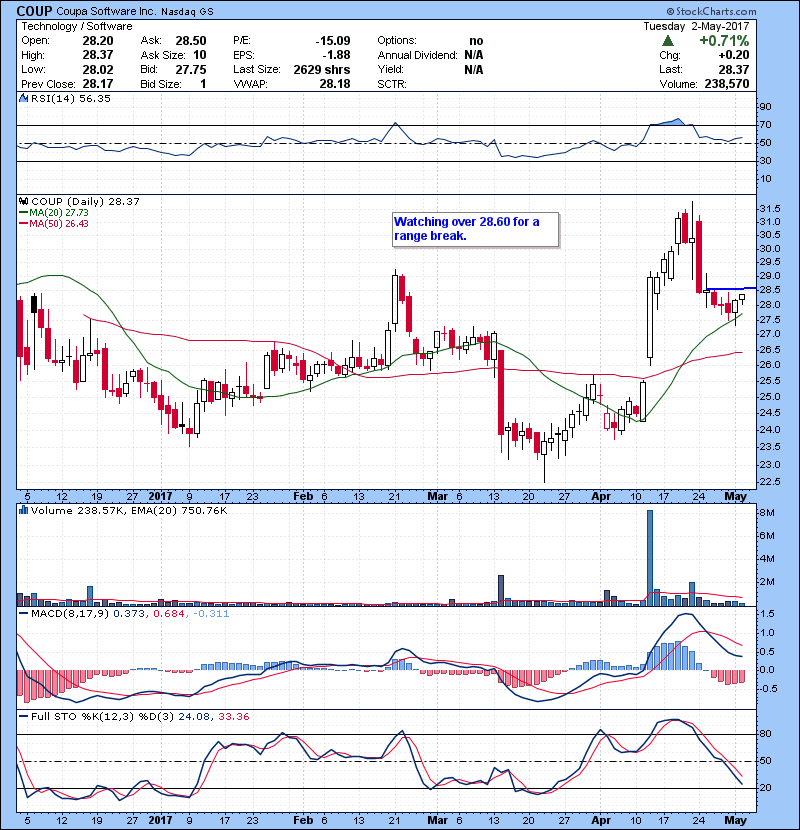The width and height of the screenshot is (800, 830).
Task: Click the Last Size value '2629 shrs'
Action: (322, 69)
